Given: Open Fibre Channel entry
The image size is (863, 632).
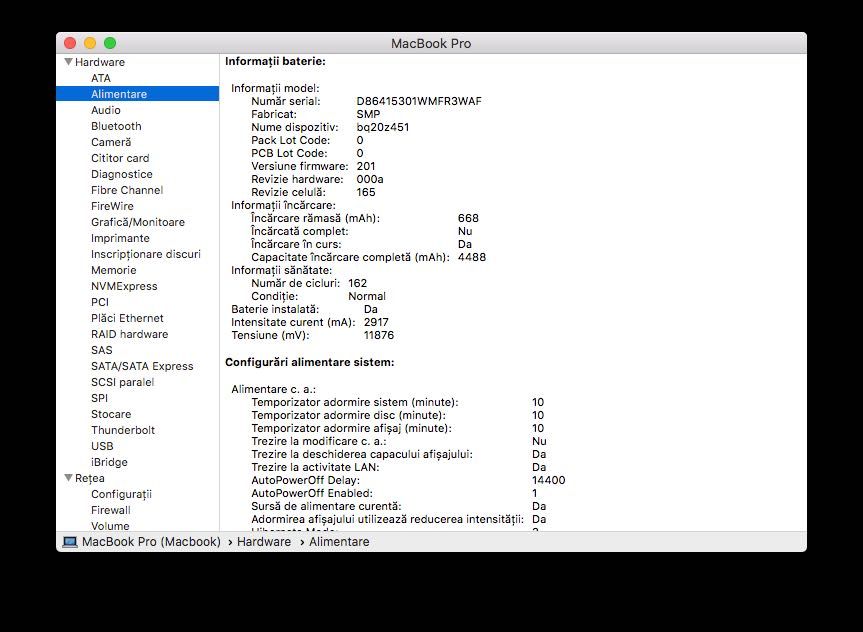Looking at the screenshot, I should pos(127,190).
